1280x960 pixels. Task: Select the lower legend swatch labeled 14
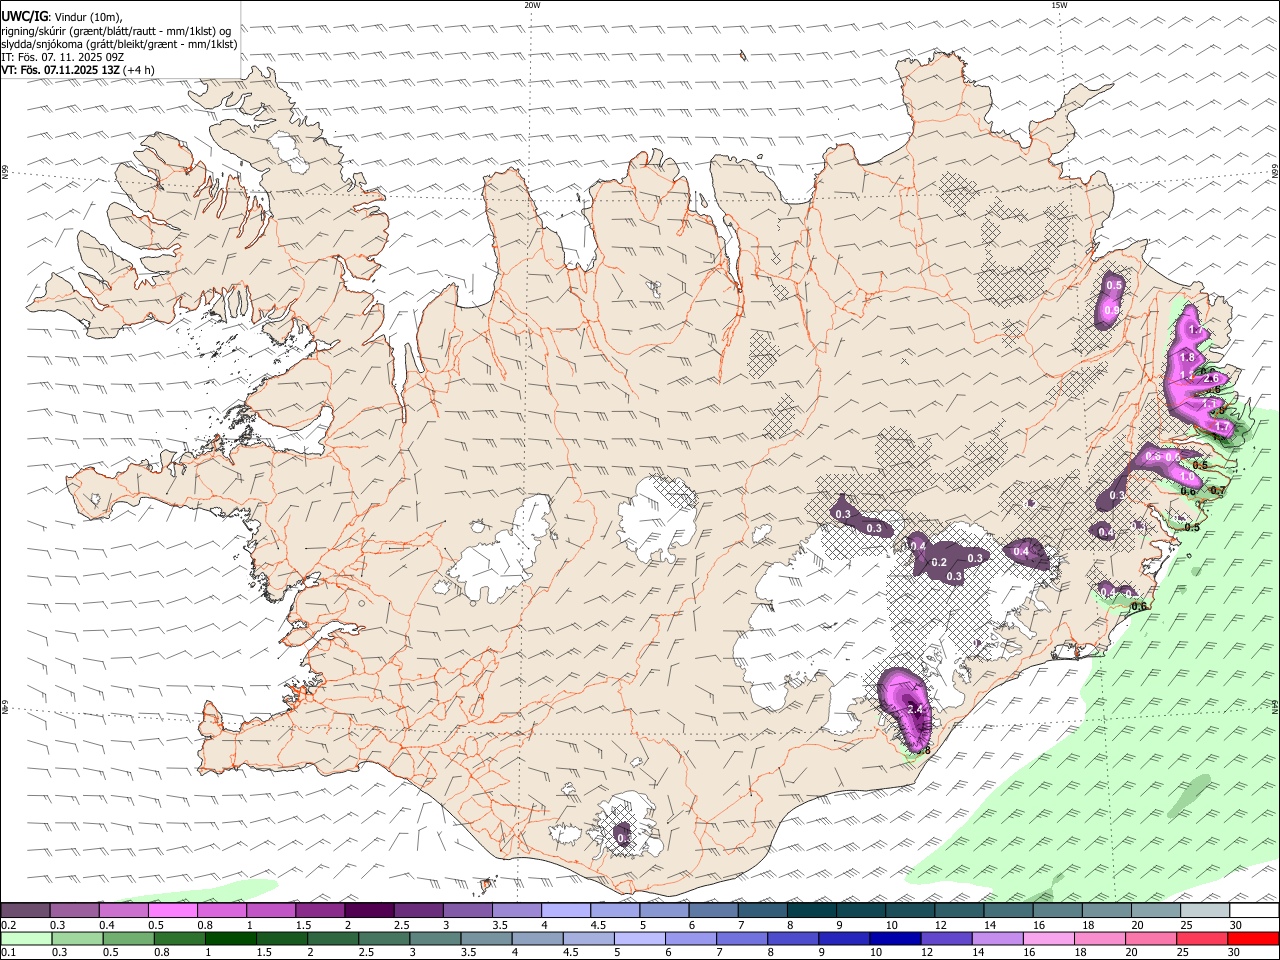point(997,938)
